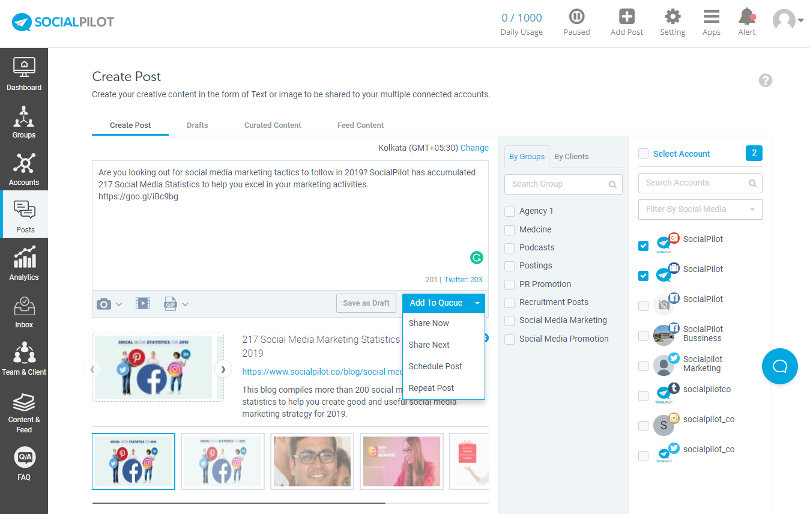The height and width of the screenshot is (514, 810).
Task: Select the man with glasses thumbnail
Action: point(312,461)
